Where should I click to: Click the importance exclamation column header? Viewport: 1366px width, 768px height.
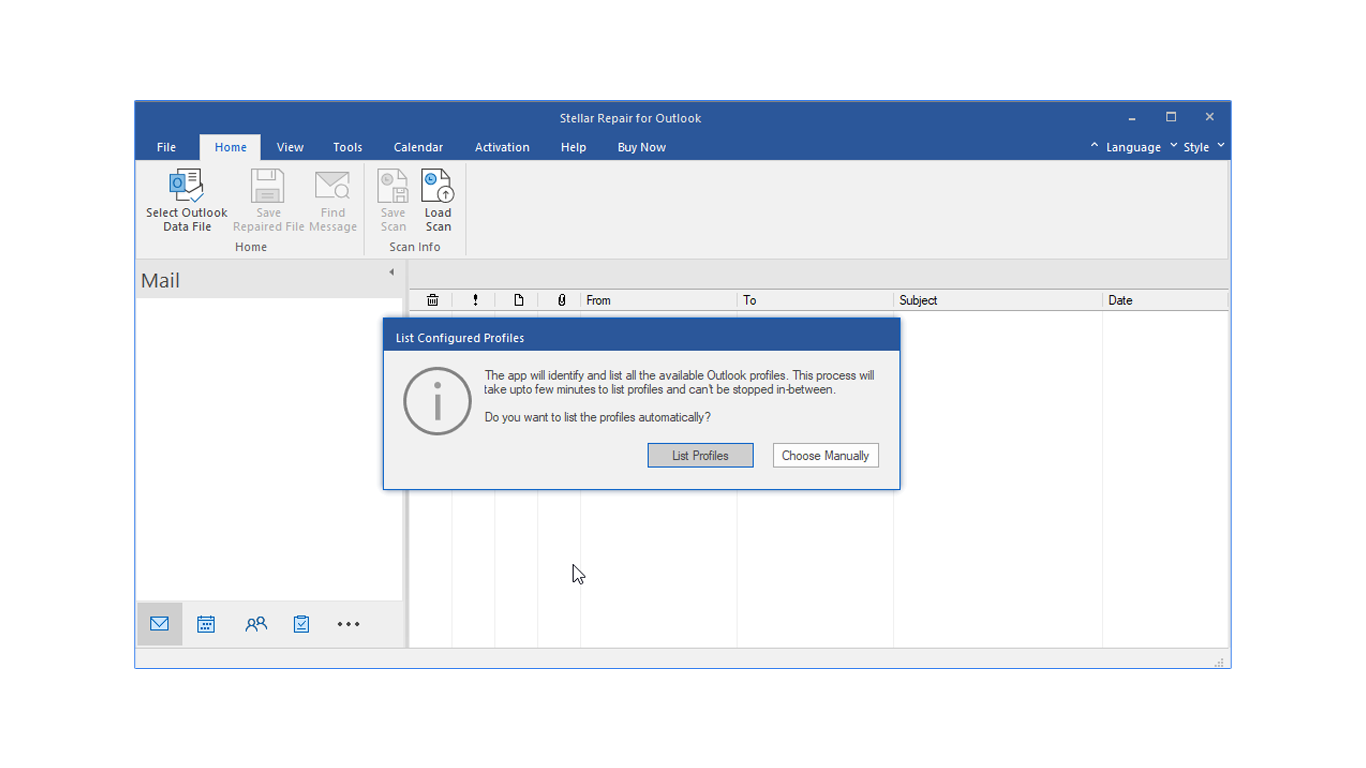click(475, 300)
